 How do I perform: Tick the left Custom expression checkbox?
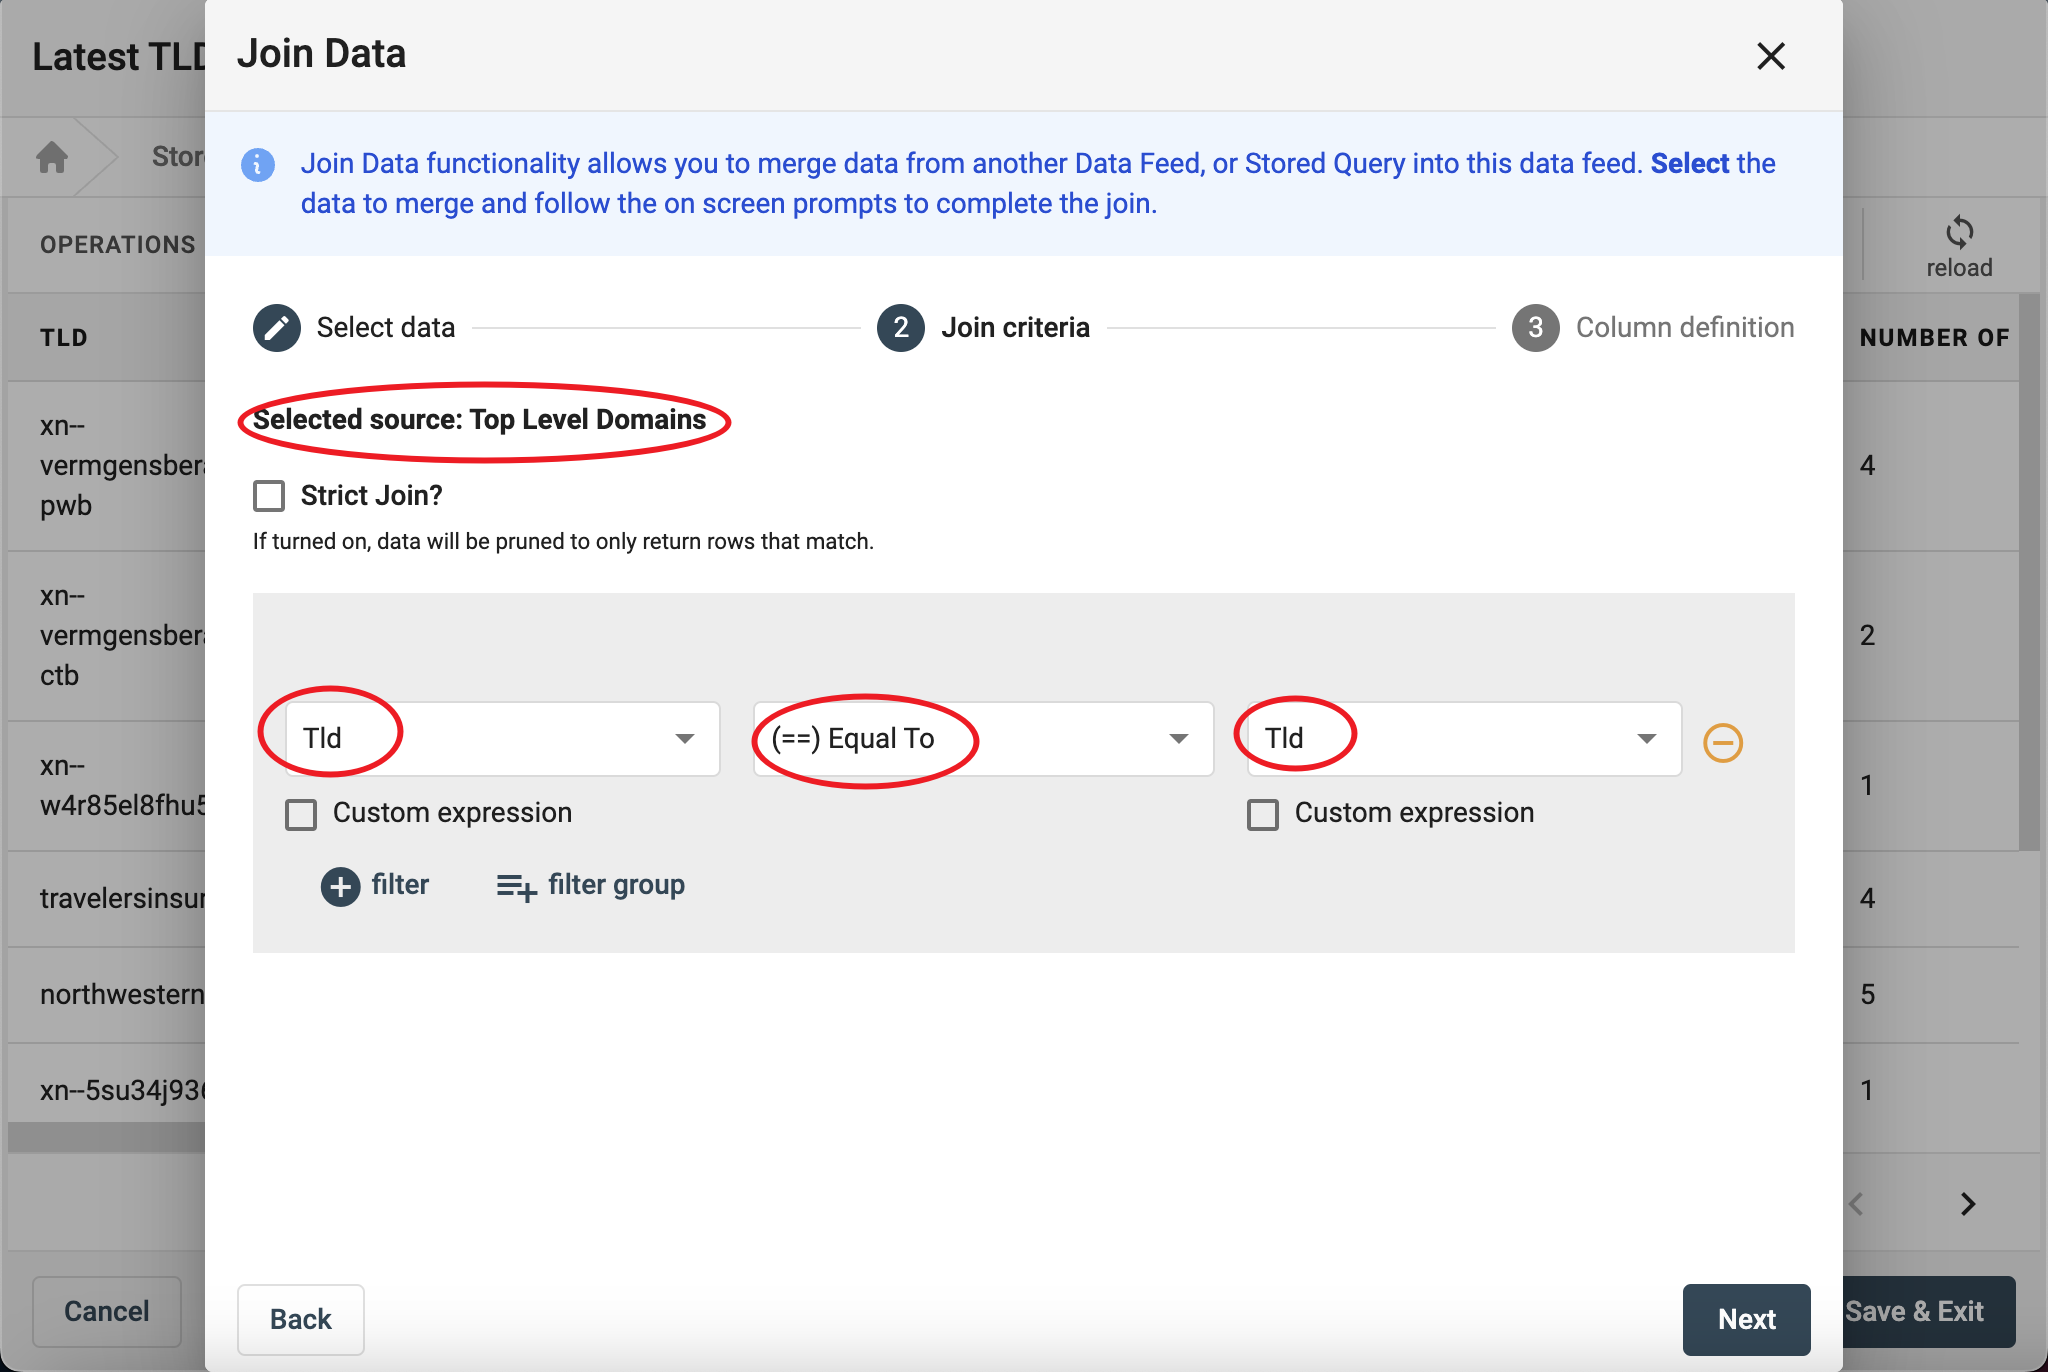(x=301, y=814)
